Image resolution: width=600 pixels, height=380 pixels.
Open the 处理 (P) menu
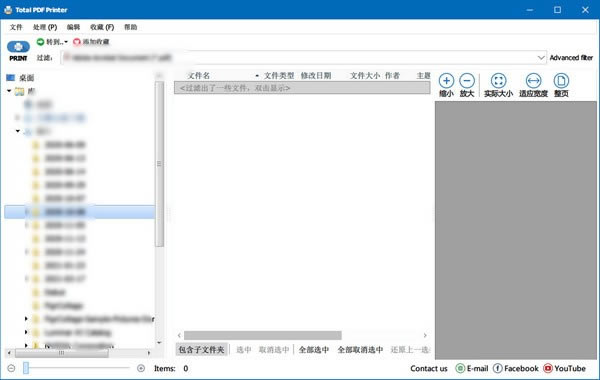(x=45, y=27)
